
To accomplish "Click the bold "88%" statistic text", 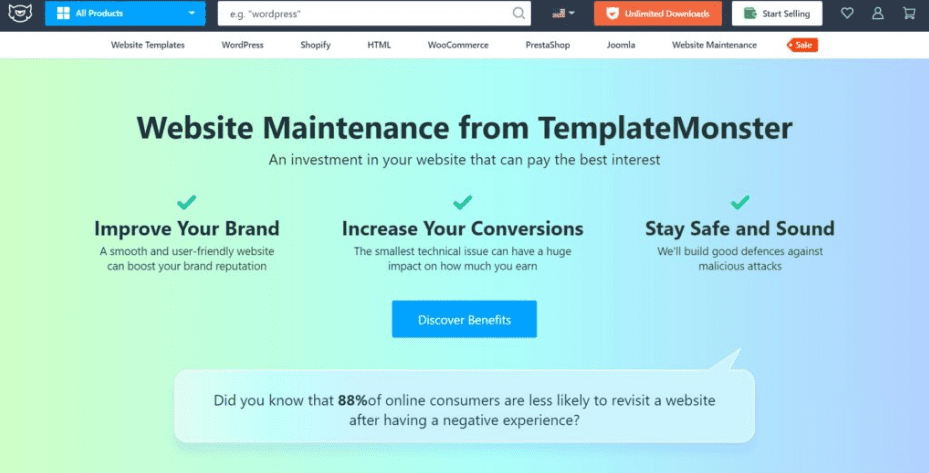I will pos(353,400).
